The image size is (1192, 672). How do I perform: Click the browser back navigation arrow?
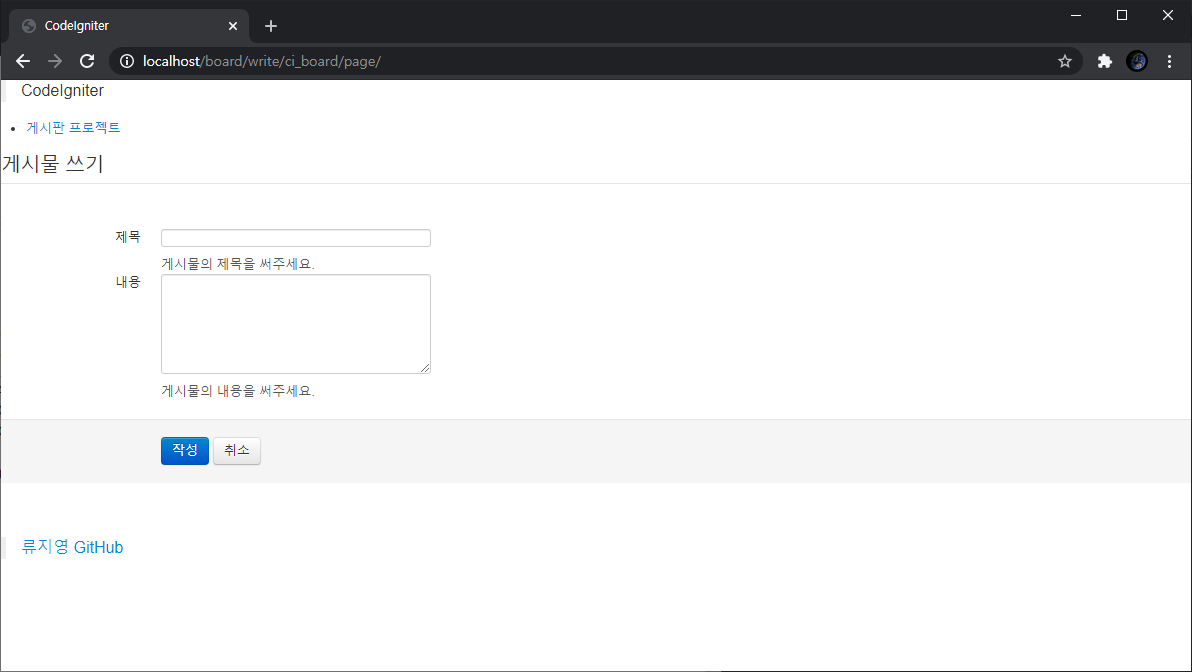pyautogui.click(x=23, y=61)
